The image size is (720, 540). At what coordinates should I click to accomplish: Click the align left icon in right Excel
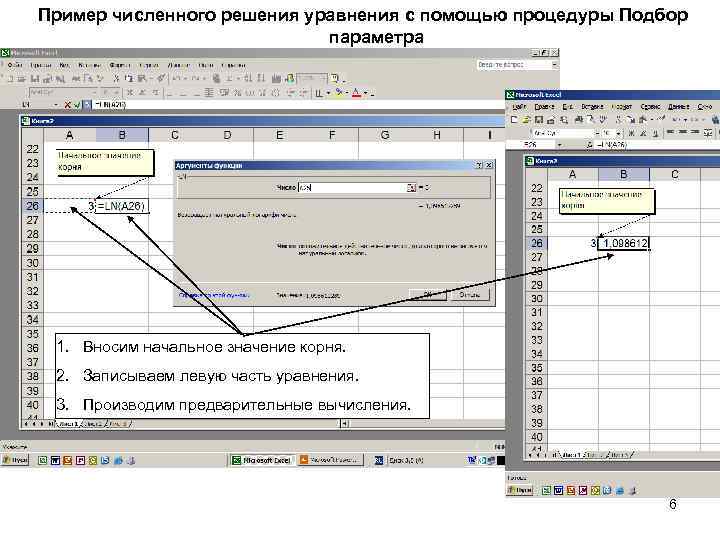point(671,133)
